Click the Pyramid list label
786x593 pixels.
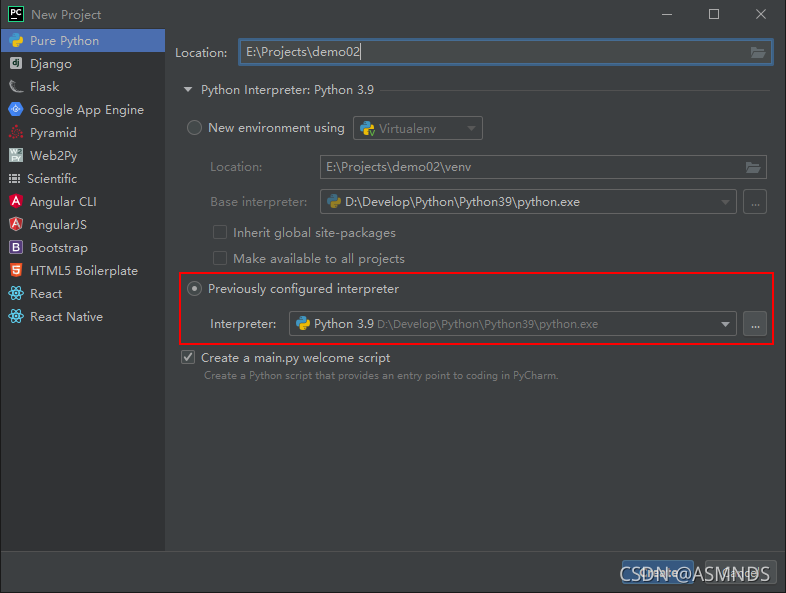53,133
